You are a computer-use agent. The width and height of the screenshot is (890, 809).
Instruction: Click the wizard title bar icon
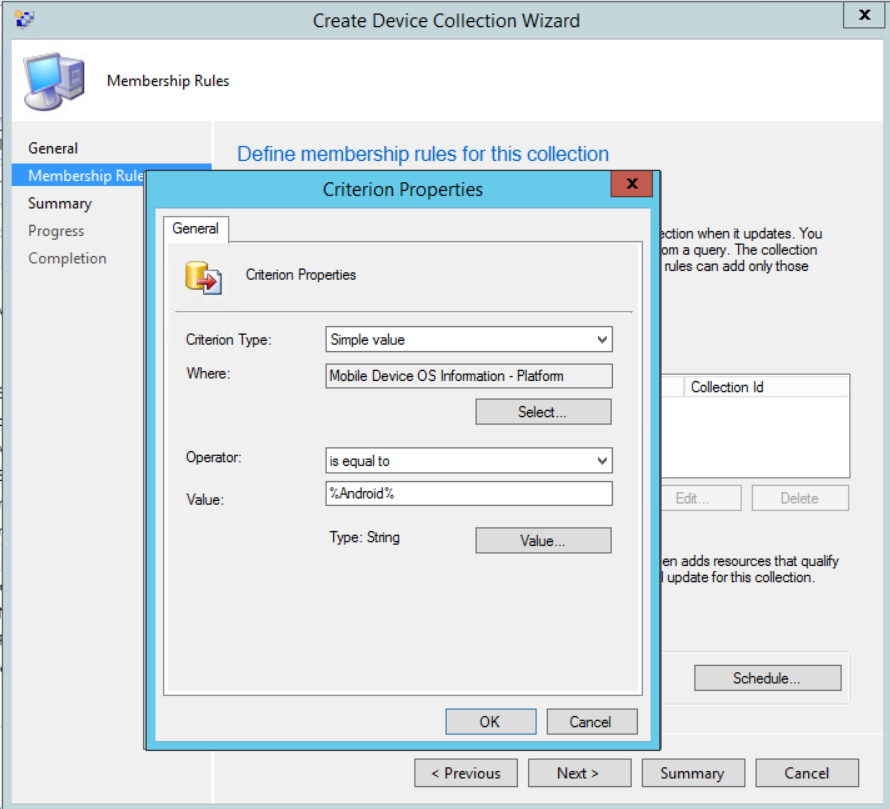point(26,19)
